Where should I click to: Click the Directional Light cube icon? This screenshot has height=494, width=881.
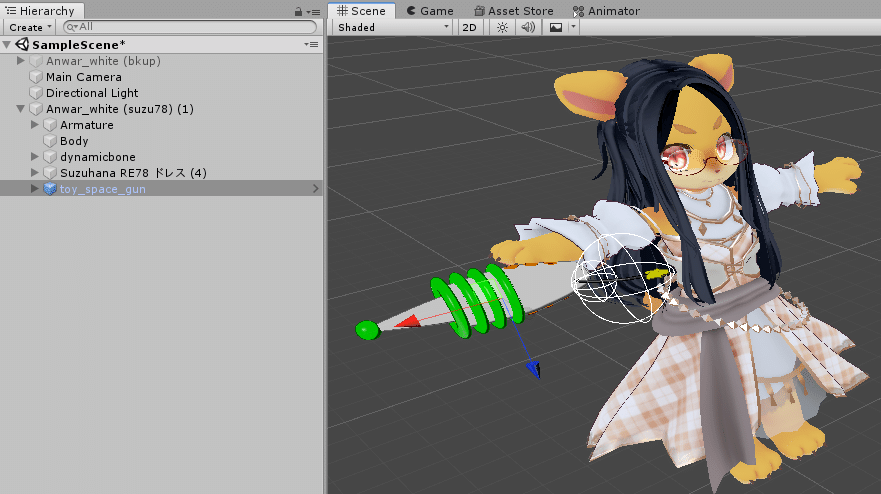click(36, 93)
